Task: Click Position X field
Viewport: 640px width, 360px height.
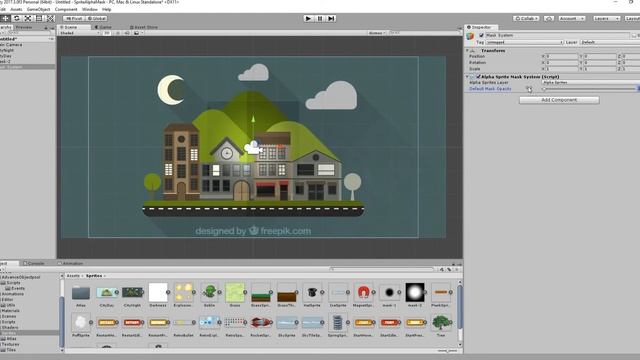Action: coord(561,56)
